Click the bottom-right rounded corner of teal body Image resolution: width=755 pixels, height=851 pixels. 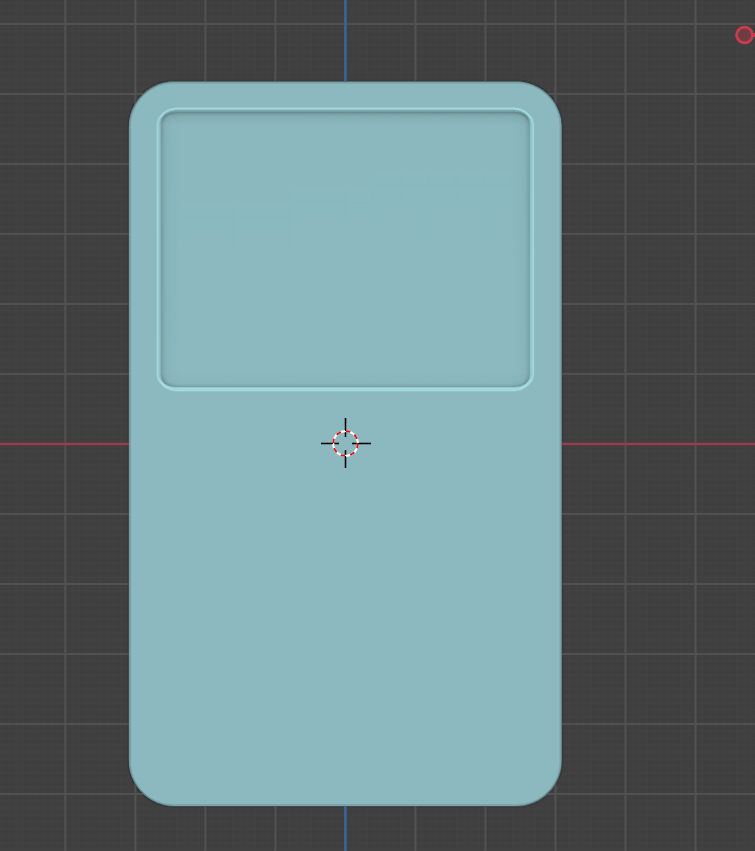pyautogui.click(x=546, y=790)
